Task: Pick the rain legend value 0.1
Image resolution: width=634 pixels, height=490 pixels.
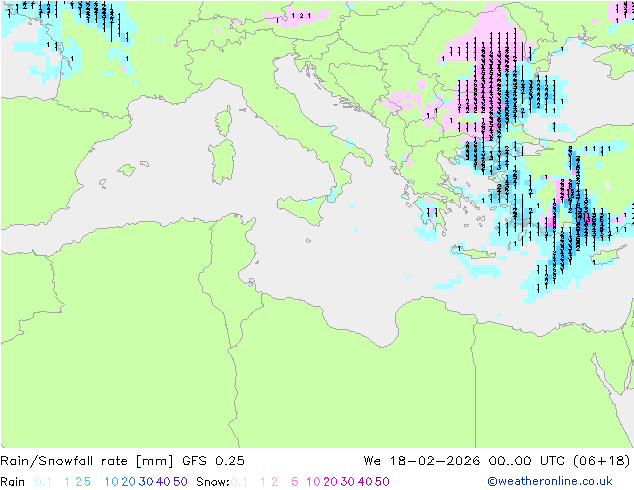Action: click(x=43, y=482)
